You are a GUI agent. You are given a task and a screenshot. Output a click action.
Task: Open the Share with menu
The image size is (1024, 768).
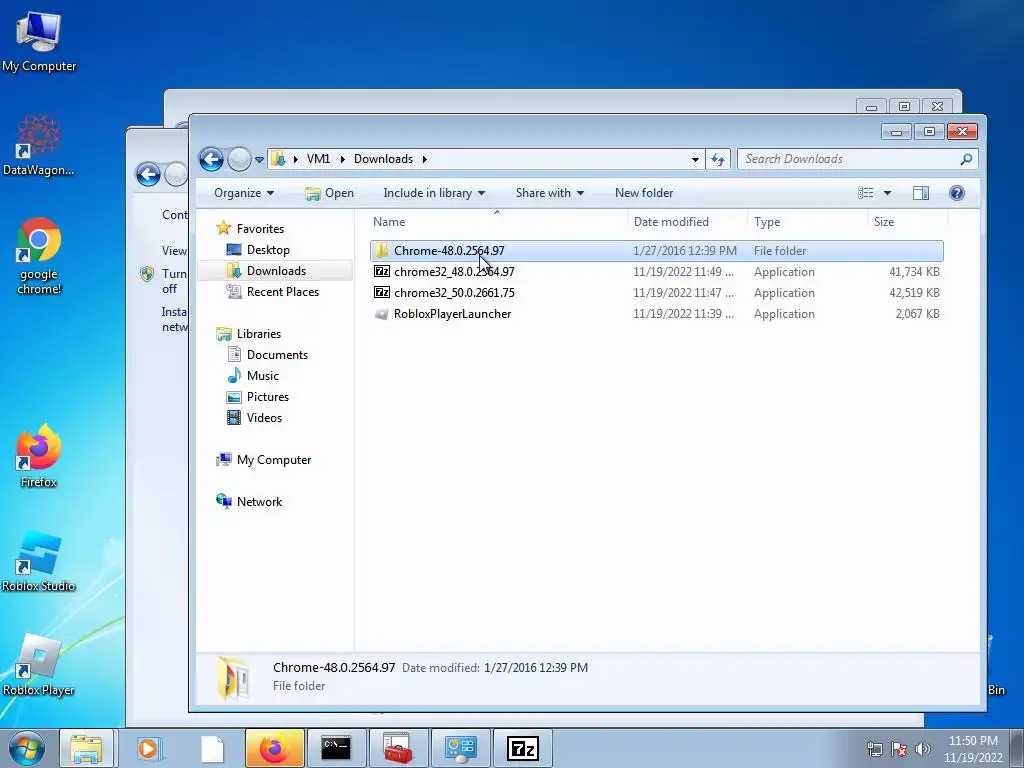click(x=549, y=193)
